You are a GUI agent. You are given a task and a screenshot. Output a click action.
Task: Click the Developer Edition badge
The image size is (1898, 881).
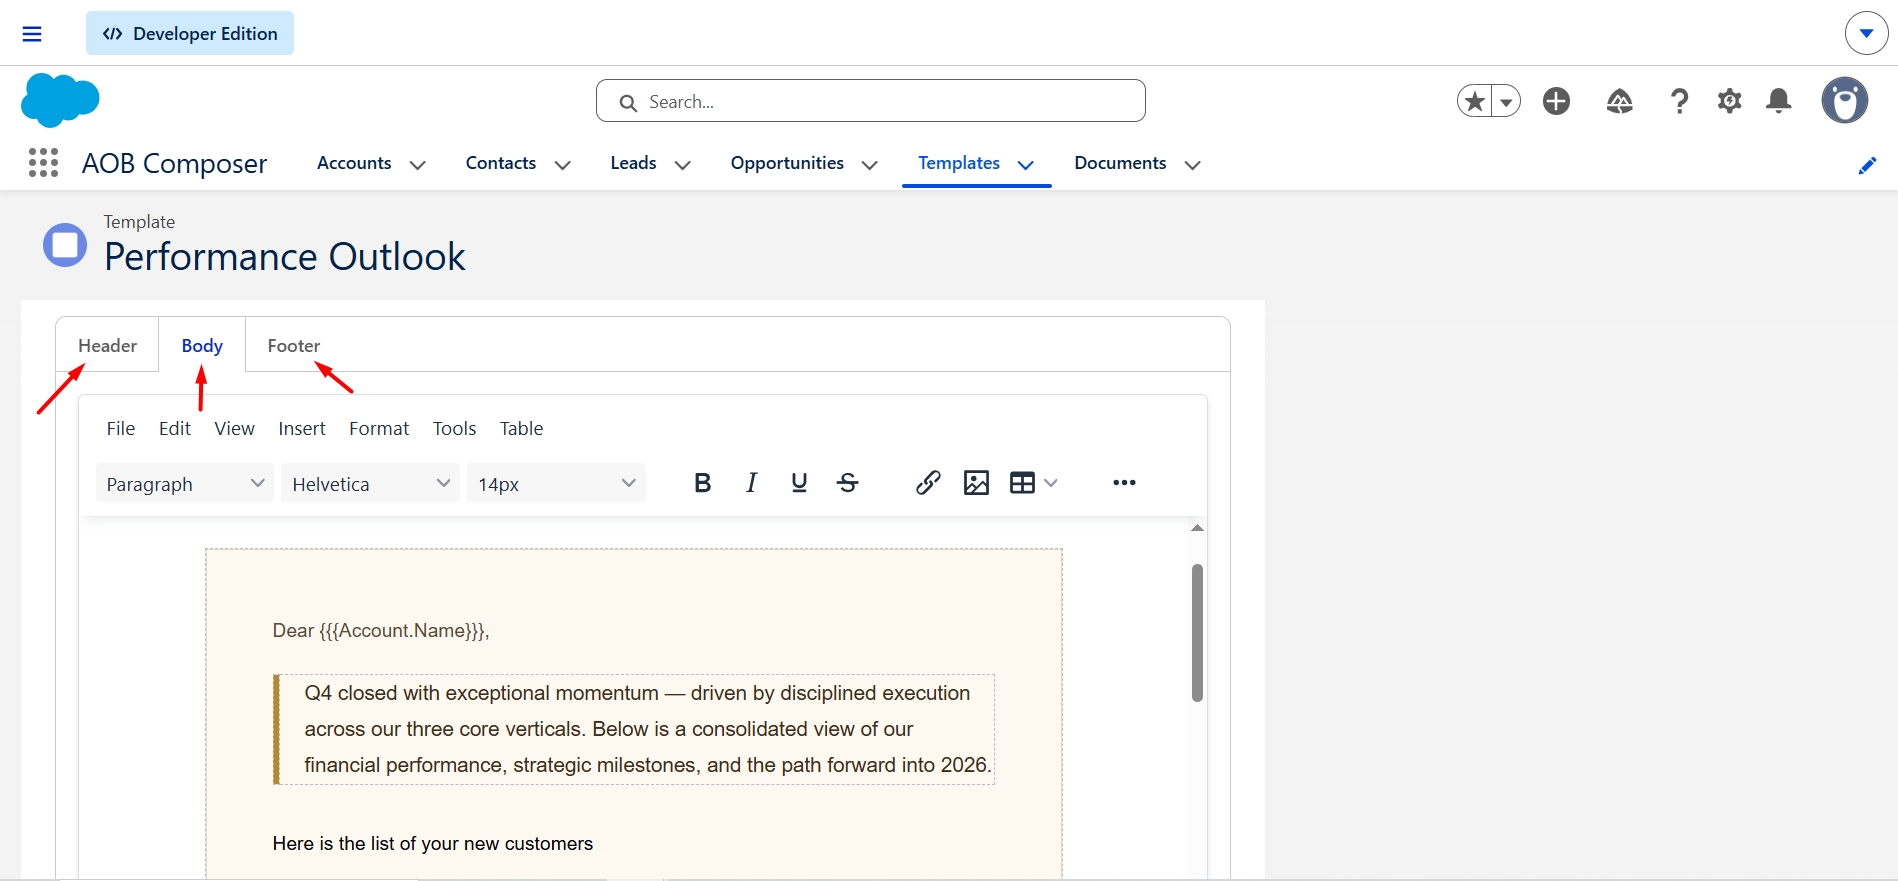click(190, 33)
